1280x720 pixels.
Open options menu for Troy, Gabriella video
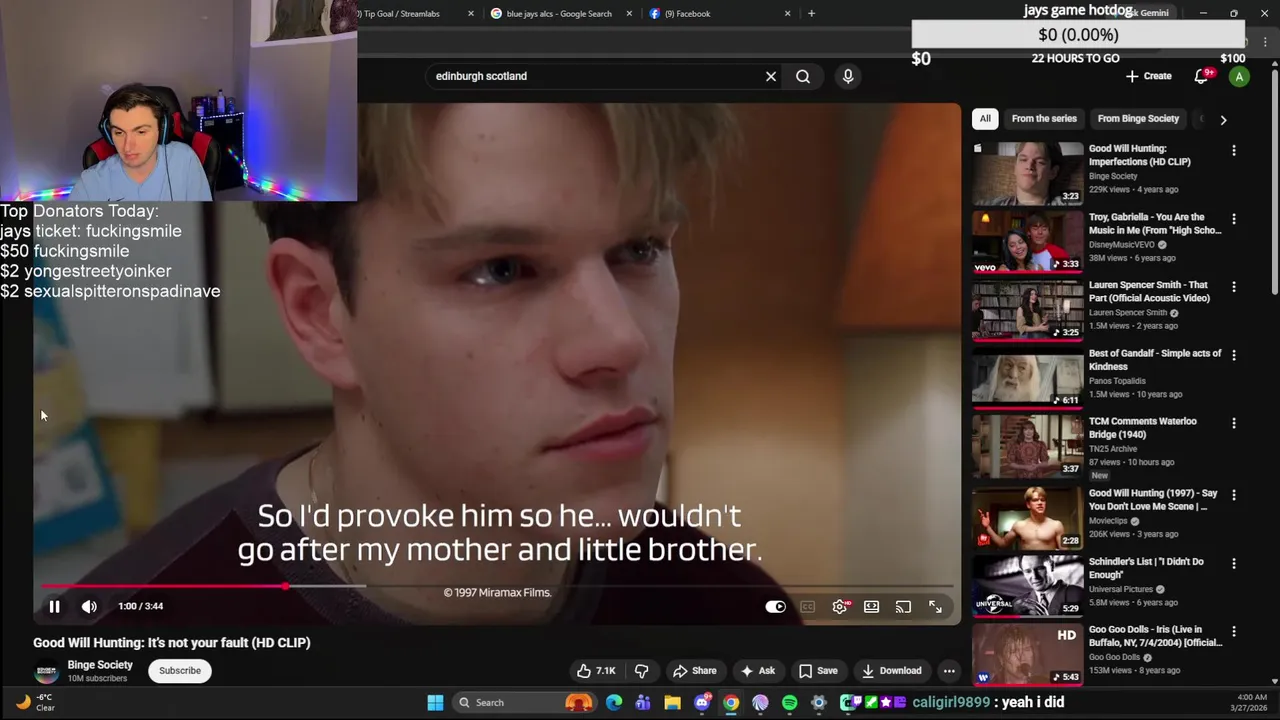[1234, 218]
